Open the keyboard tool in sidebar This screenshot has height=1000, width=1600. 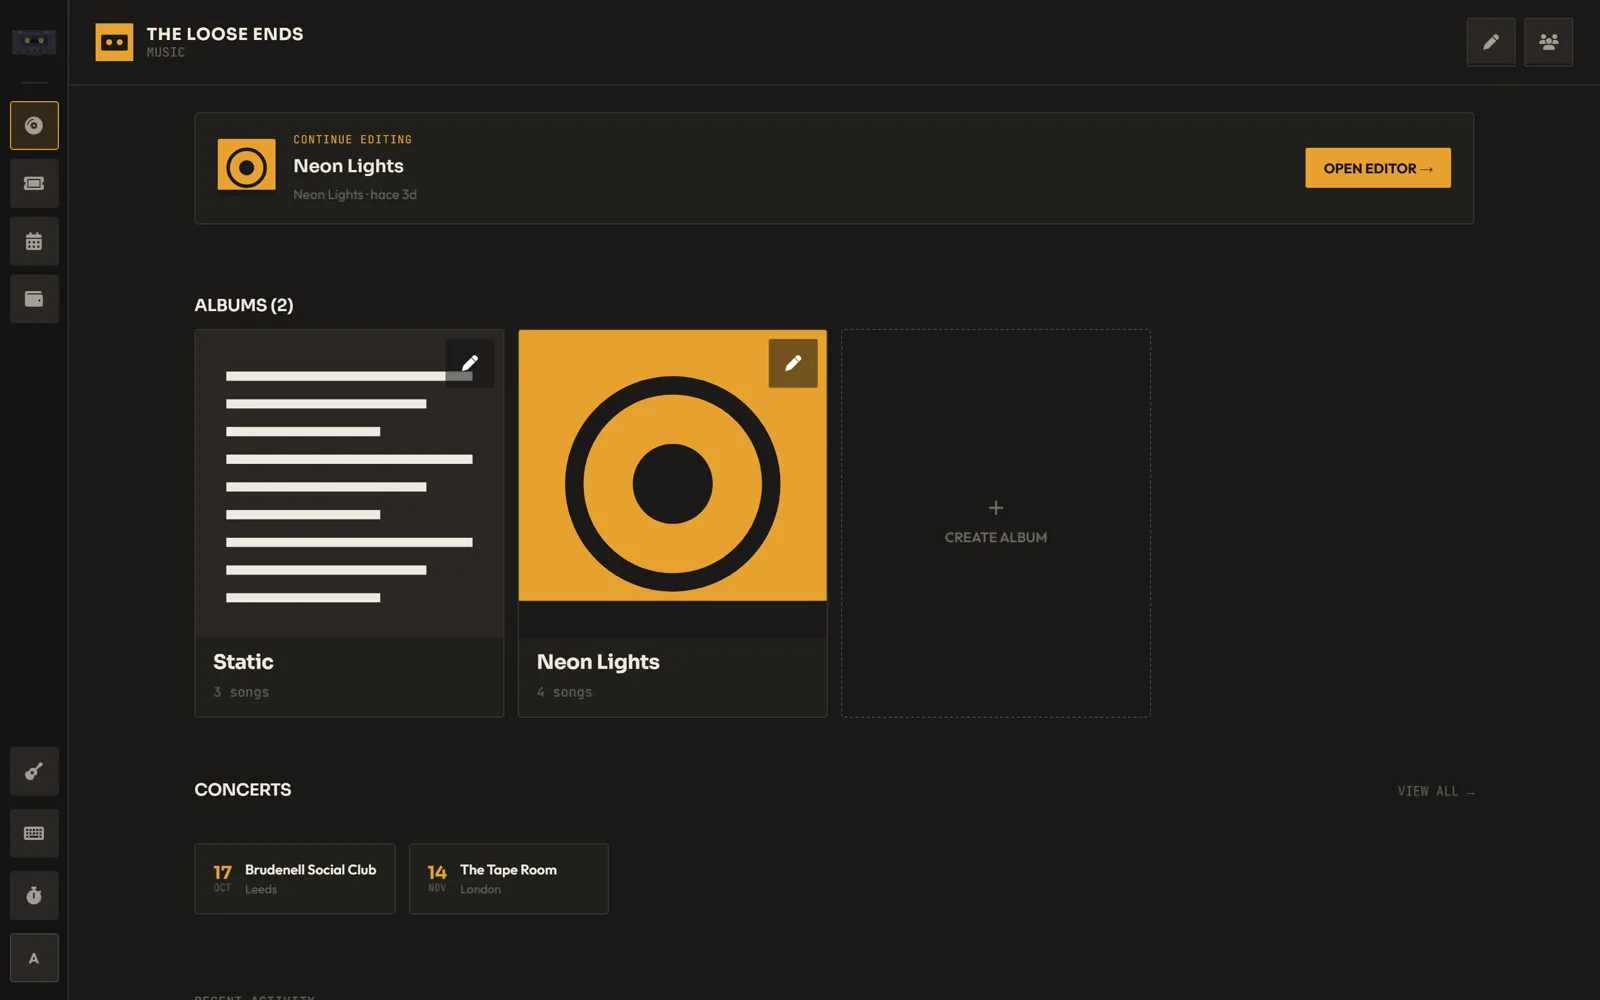coord(34,833)
